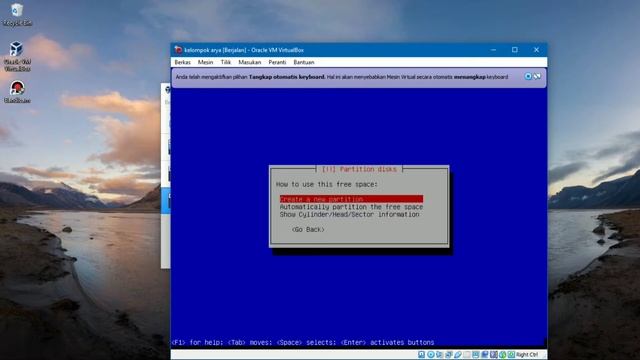Close the VirtualBox VM window
640x360 pixels.
pyautogui.click(x=536, y=50)
